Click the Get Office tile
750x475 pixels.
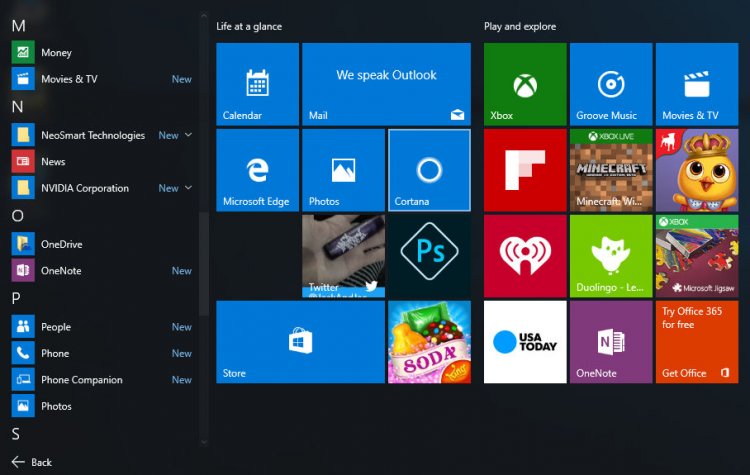697,342
